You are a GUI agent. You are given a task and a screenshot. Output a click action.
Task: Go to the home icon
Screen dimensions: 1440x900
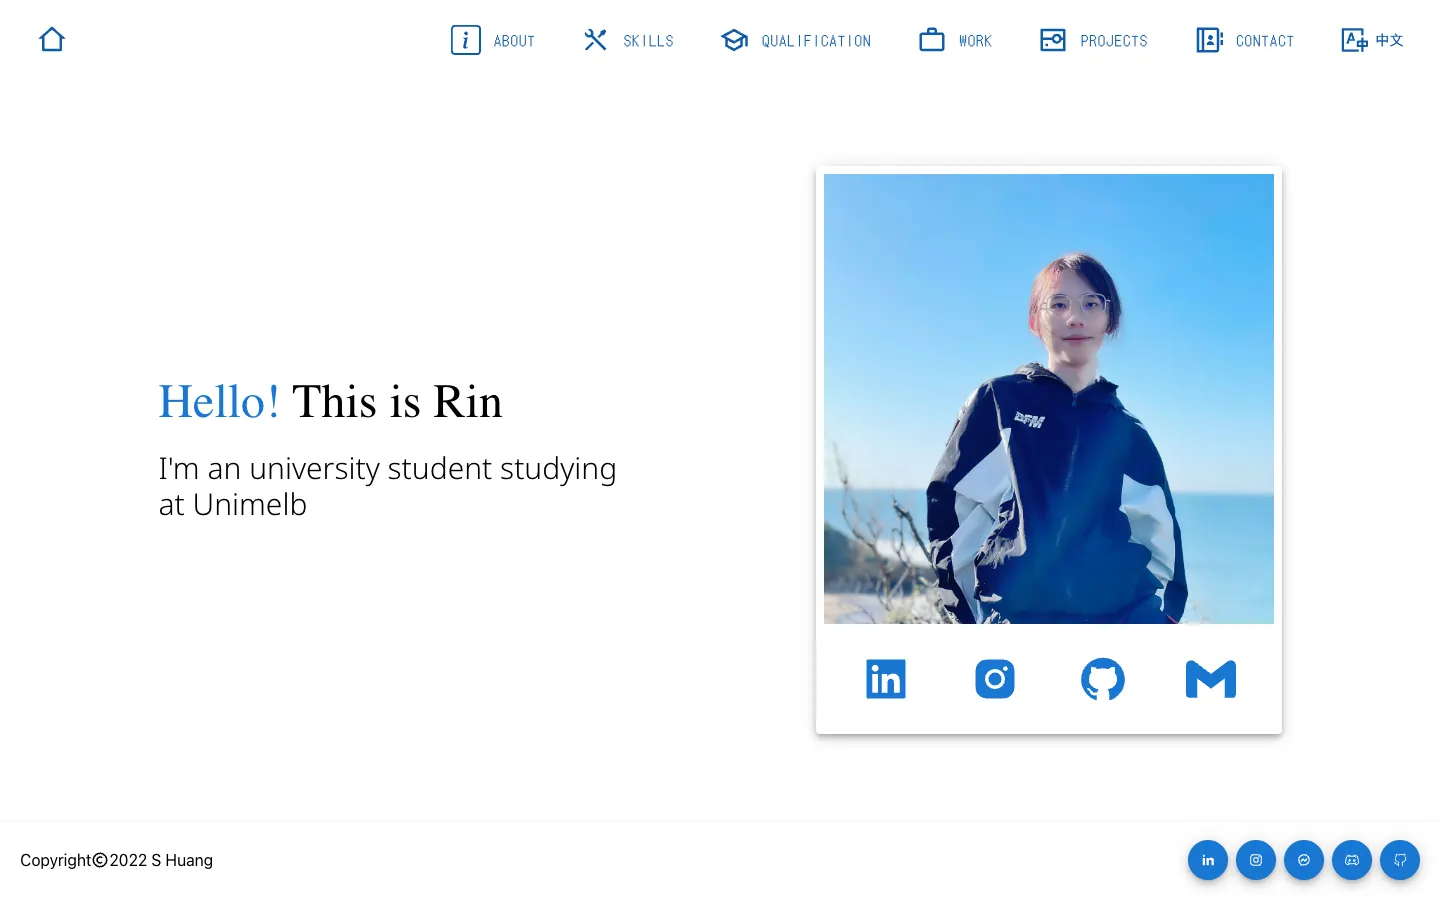[52, 40]
